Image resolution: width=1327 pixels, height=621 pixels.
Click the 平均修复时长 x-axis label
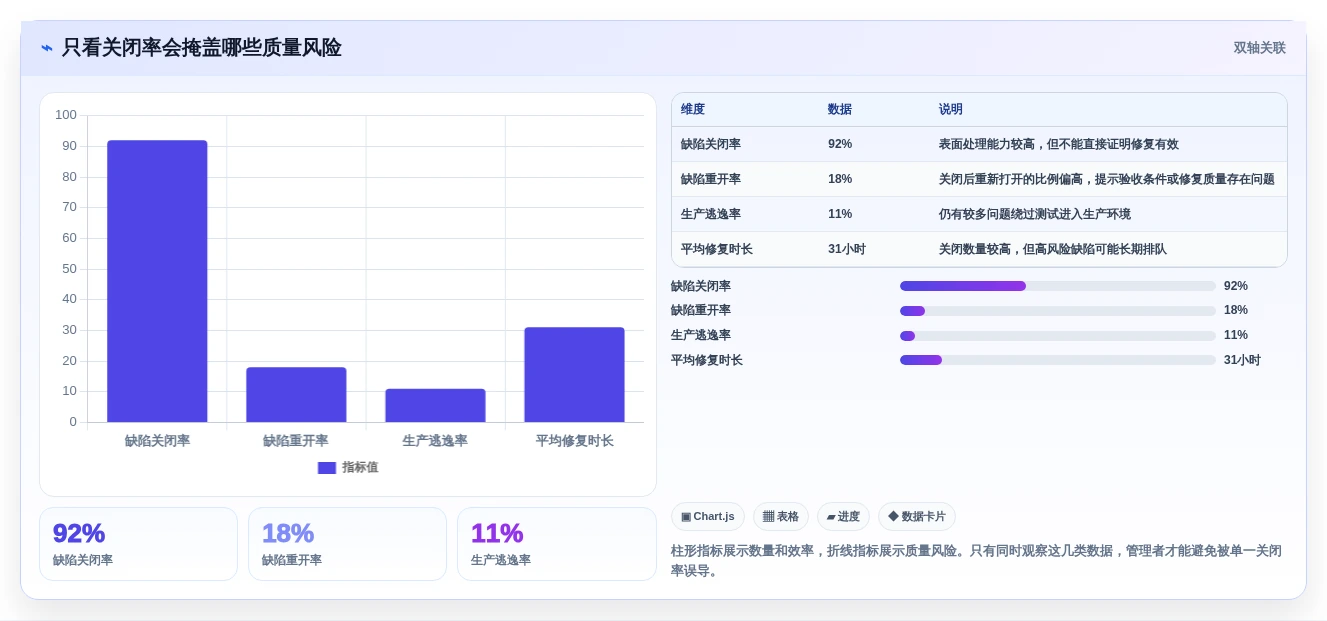coord(574,441)
